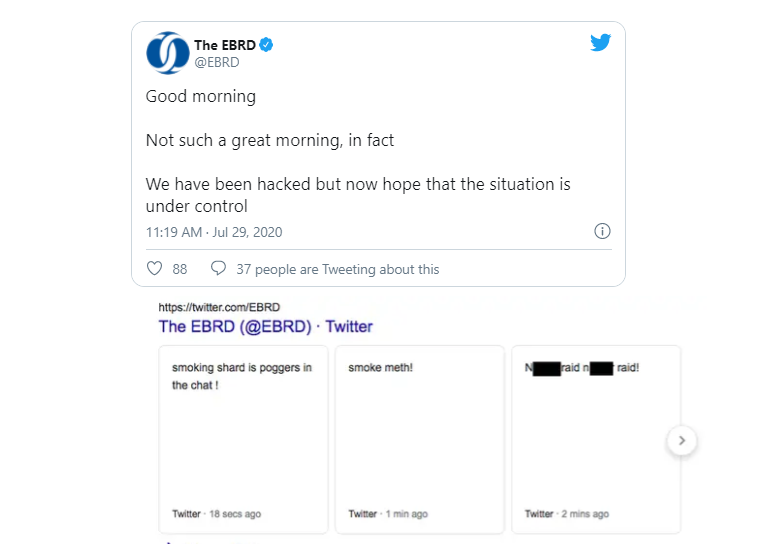Click the "Twitter · 18 secs ago" label

(x=216, y=514)
